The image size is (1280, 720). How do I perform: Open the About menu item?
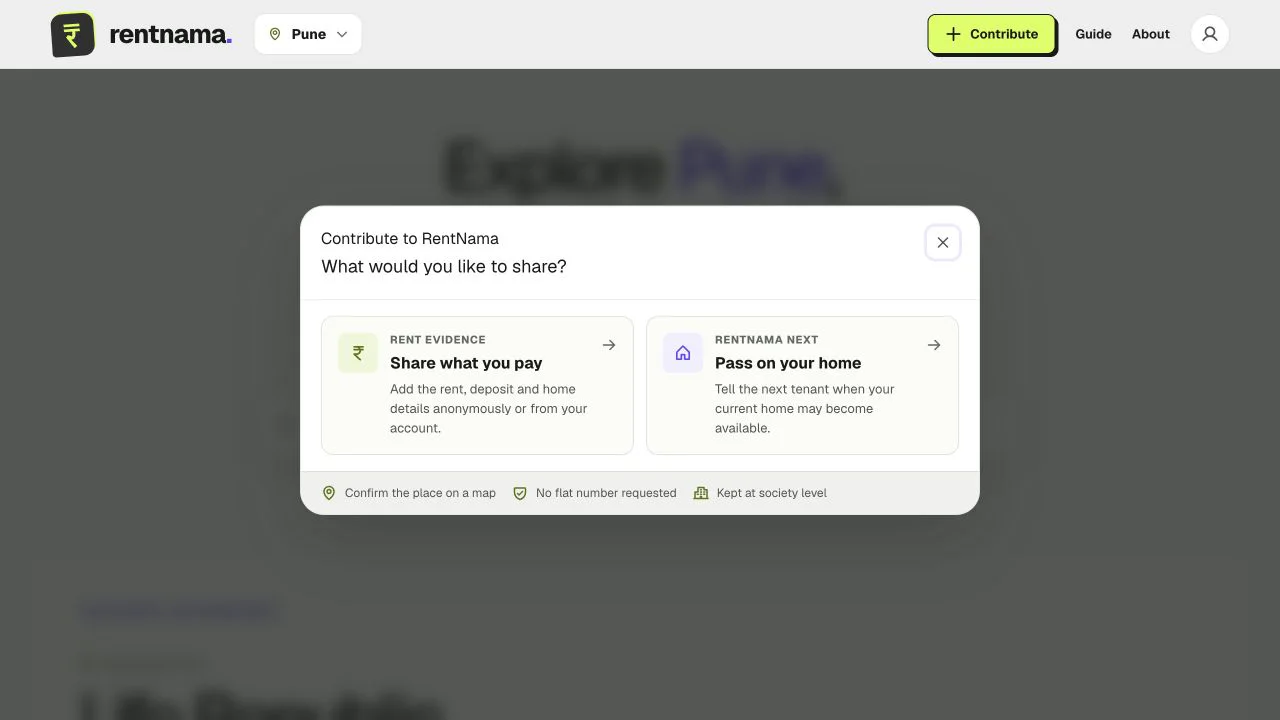coord(1151,34)
